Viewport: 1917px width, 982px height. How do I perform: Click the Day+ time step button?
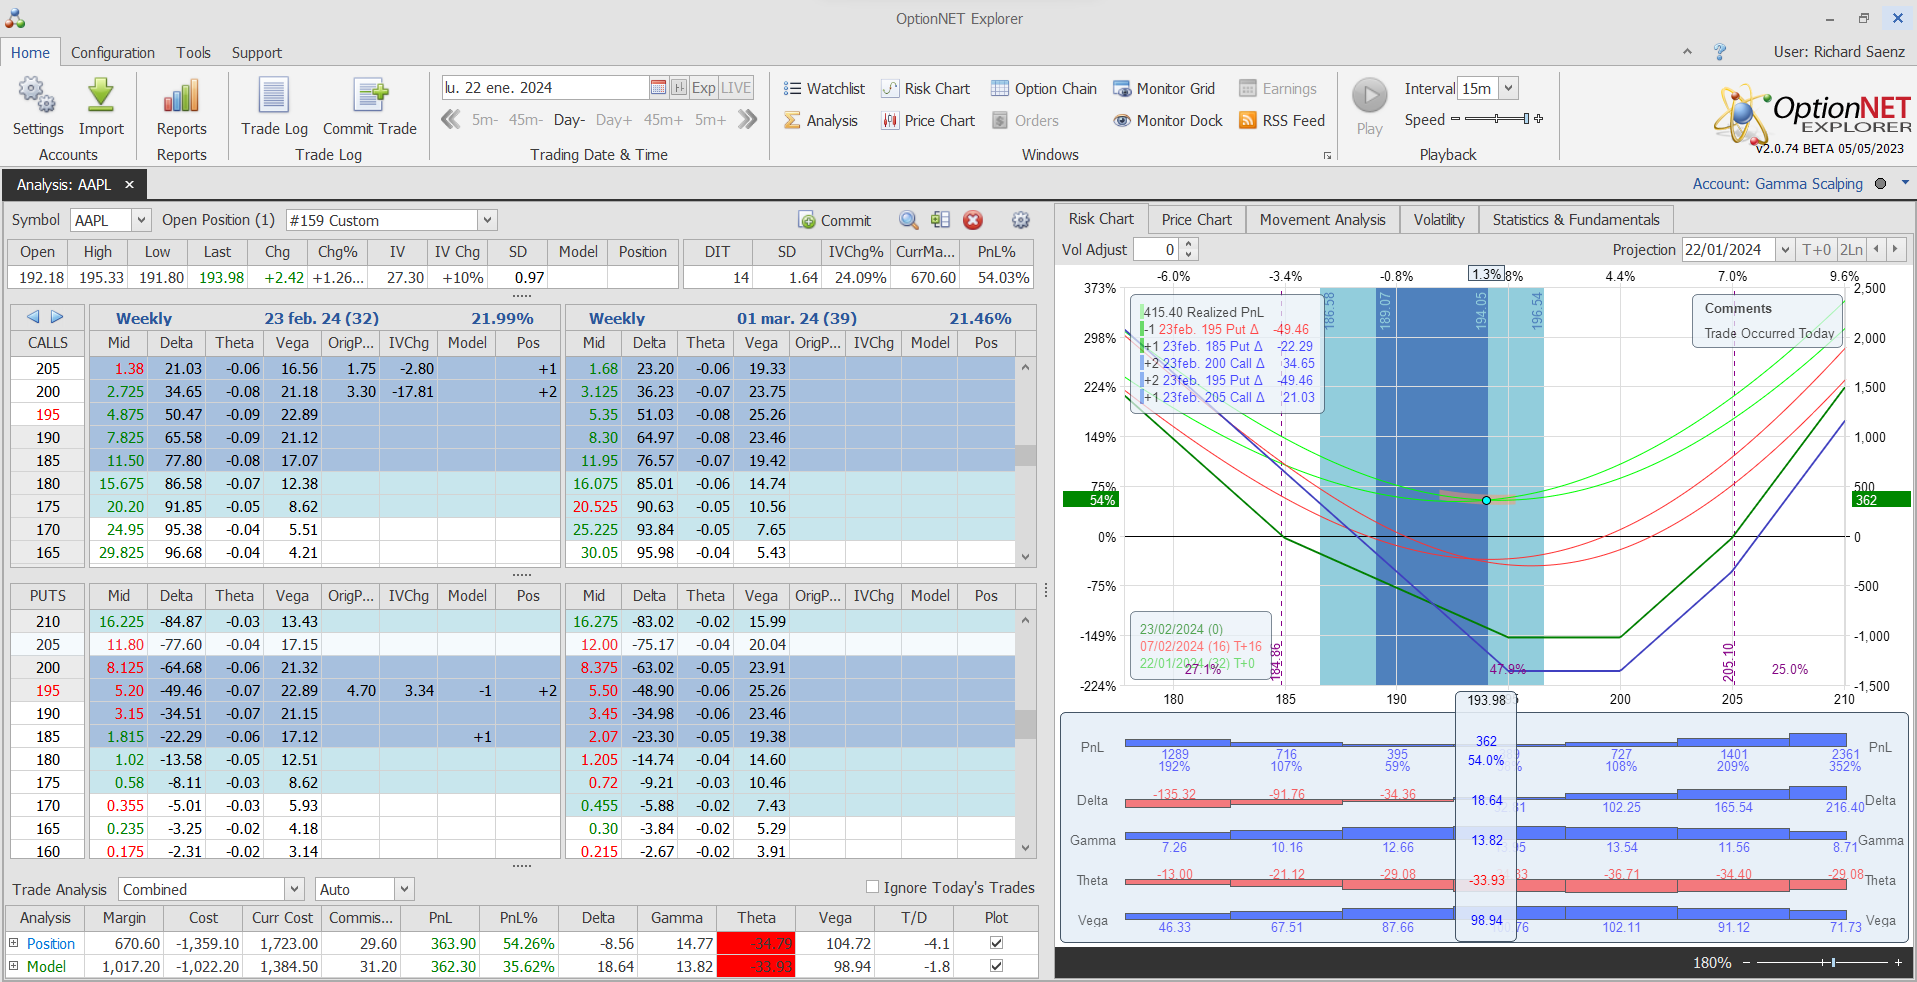(x=614, y=120)
